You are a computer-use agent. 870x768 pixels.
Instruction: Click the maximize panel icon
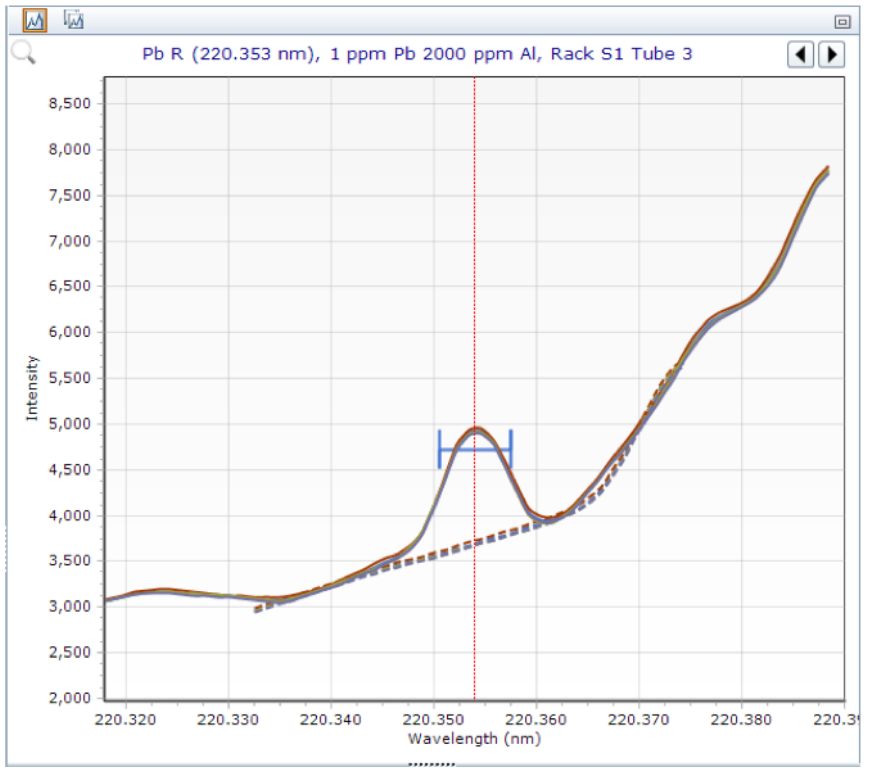(x=842, y=22)
